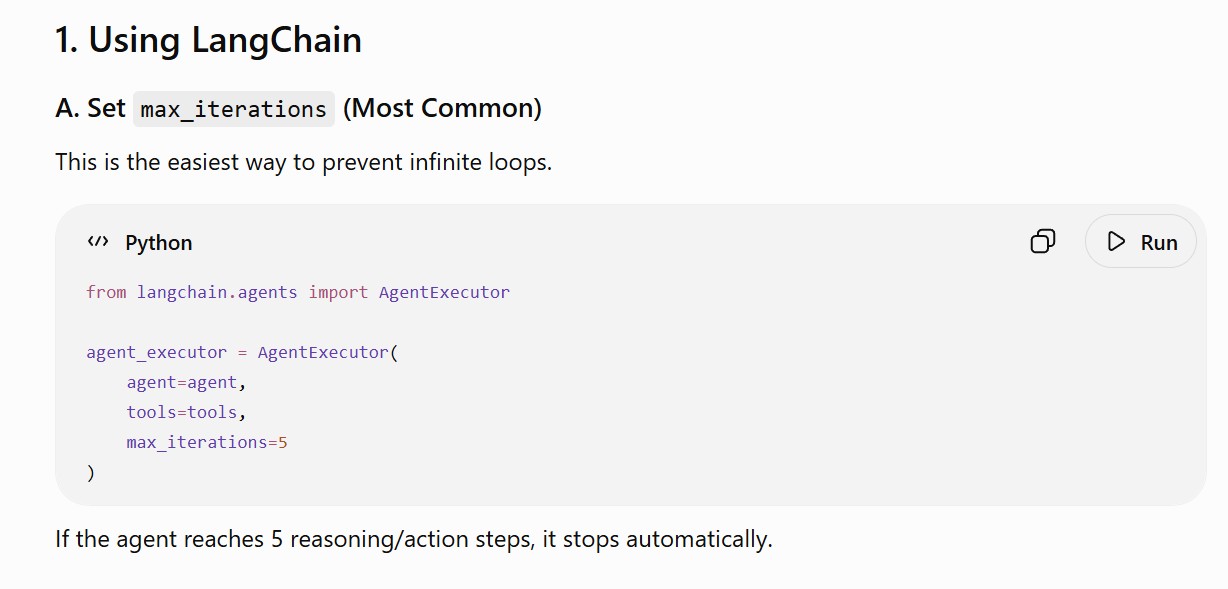1228x589 pixels.
Task: Click the closing parenthesis code line
Action: 91,473
